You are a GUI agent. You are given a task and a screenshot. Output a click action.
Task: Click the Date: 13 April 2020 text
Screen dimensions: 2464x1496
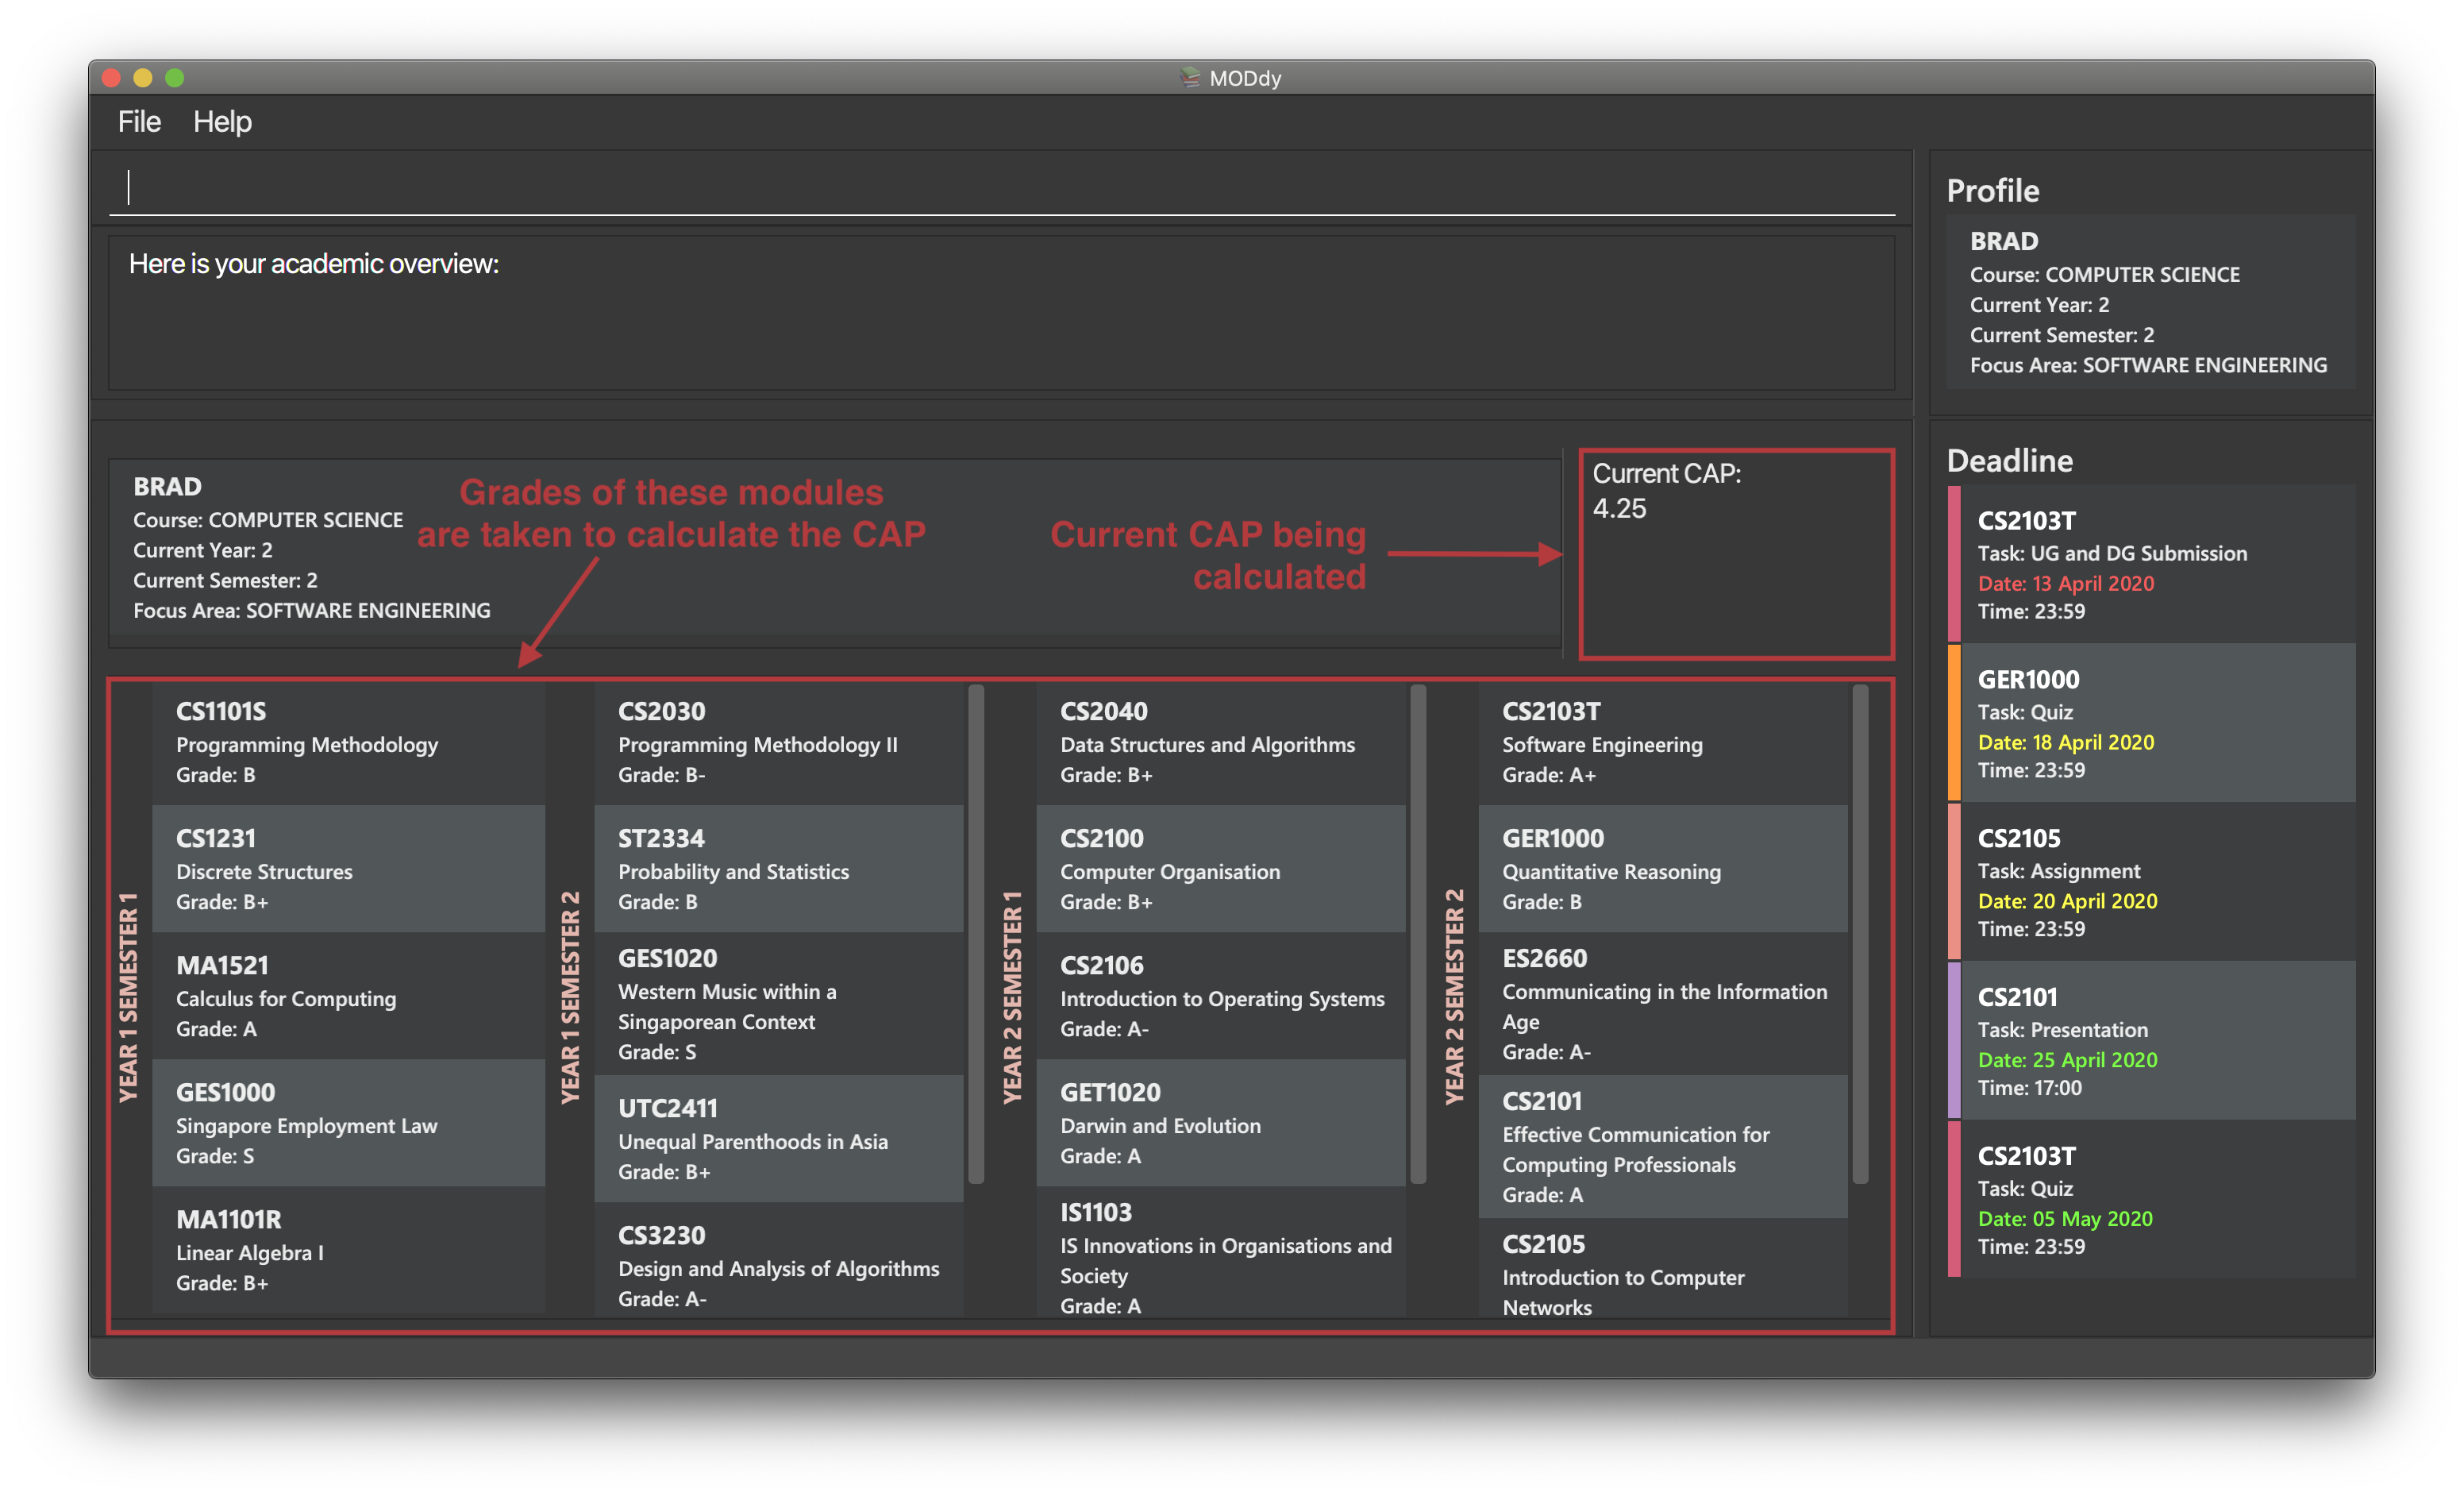pyautogui.click(x=2066, y=583)
